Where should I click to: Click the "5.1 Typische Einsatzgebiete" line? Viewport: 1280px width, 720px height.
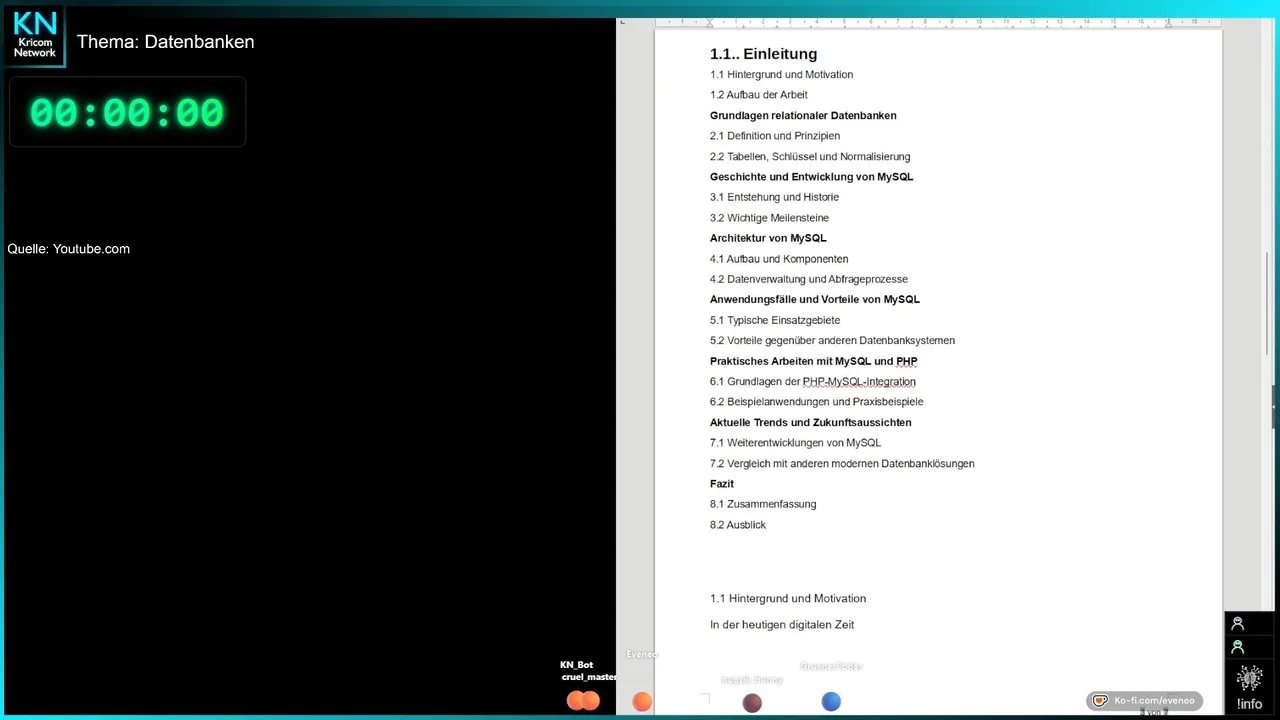775,320
